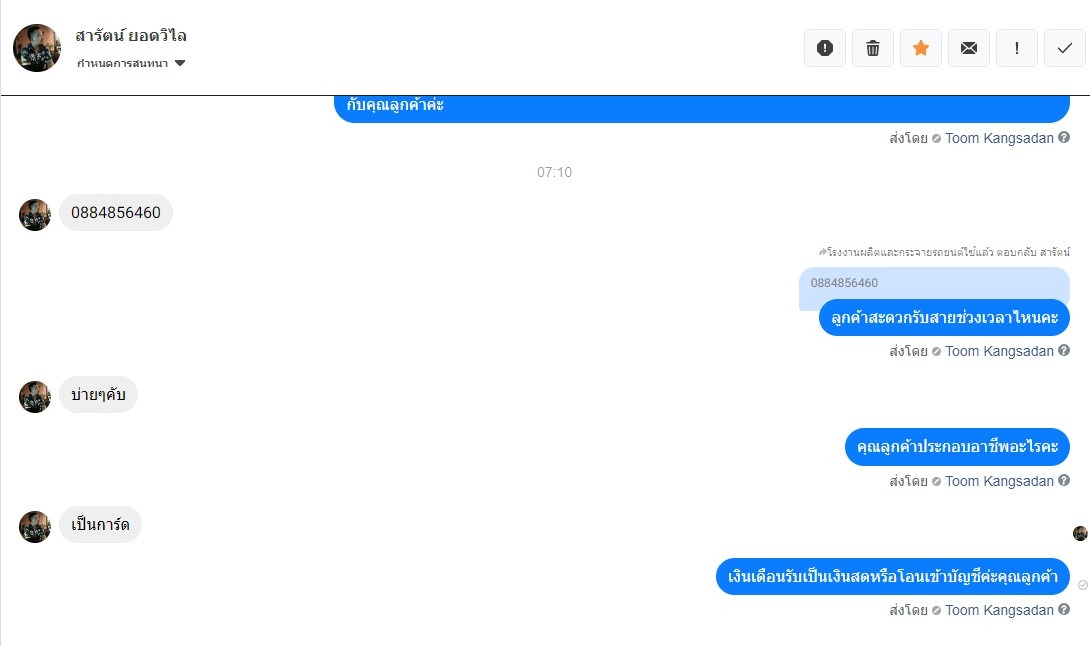
Task: Click the avatar beside เป็นการ์ด message
Action: click(35, 526)
